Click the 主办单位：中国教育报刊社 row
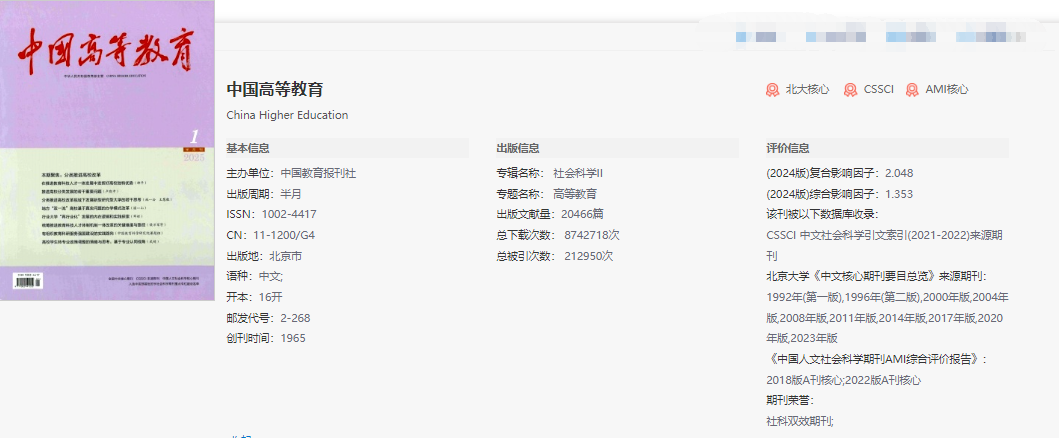1059x438 pixels. (291, 173)
